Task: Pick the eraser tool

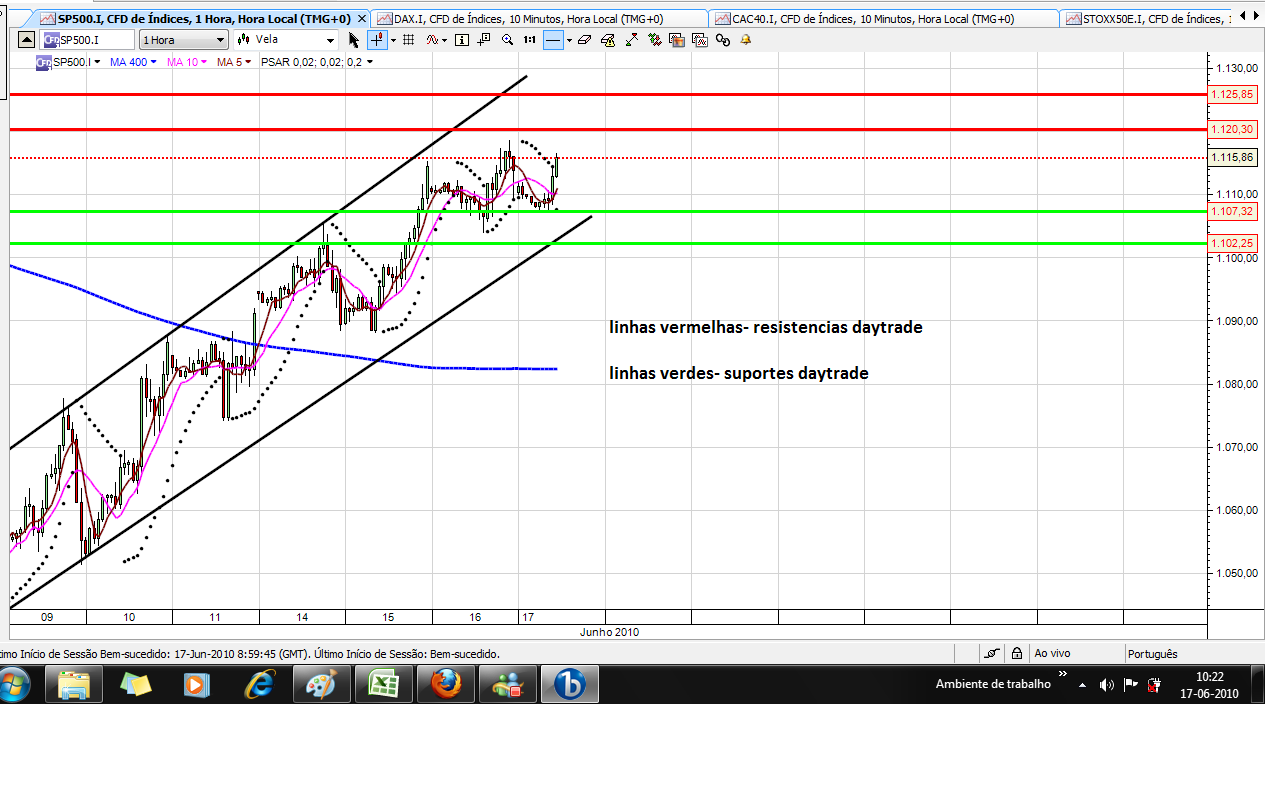Action: coord(585,39)
